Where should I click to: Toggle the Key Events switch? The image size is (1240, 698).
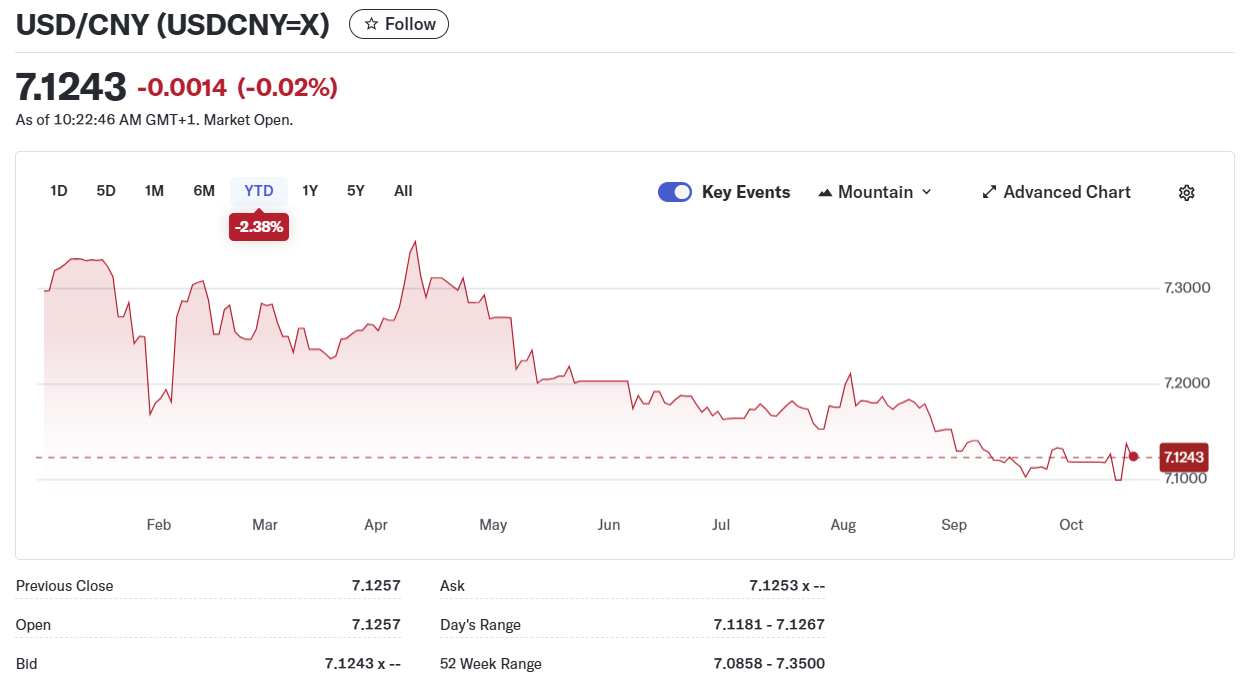point(675,192)
